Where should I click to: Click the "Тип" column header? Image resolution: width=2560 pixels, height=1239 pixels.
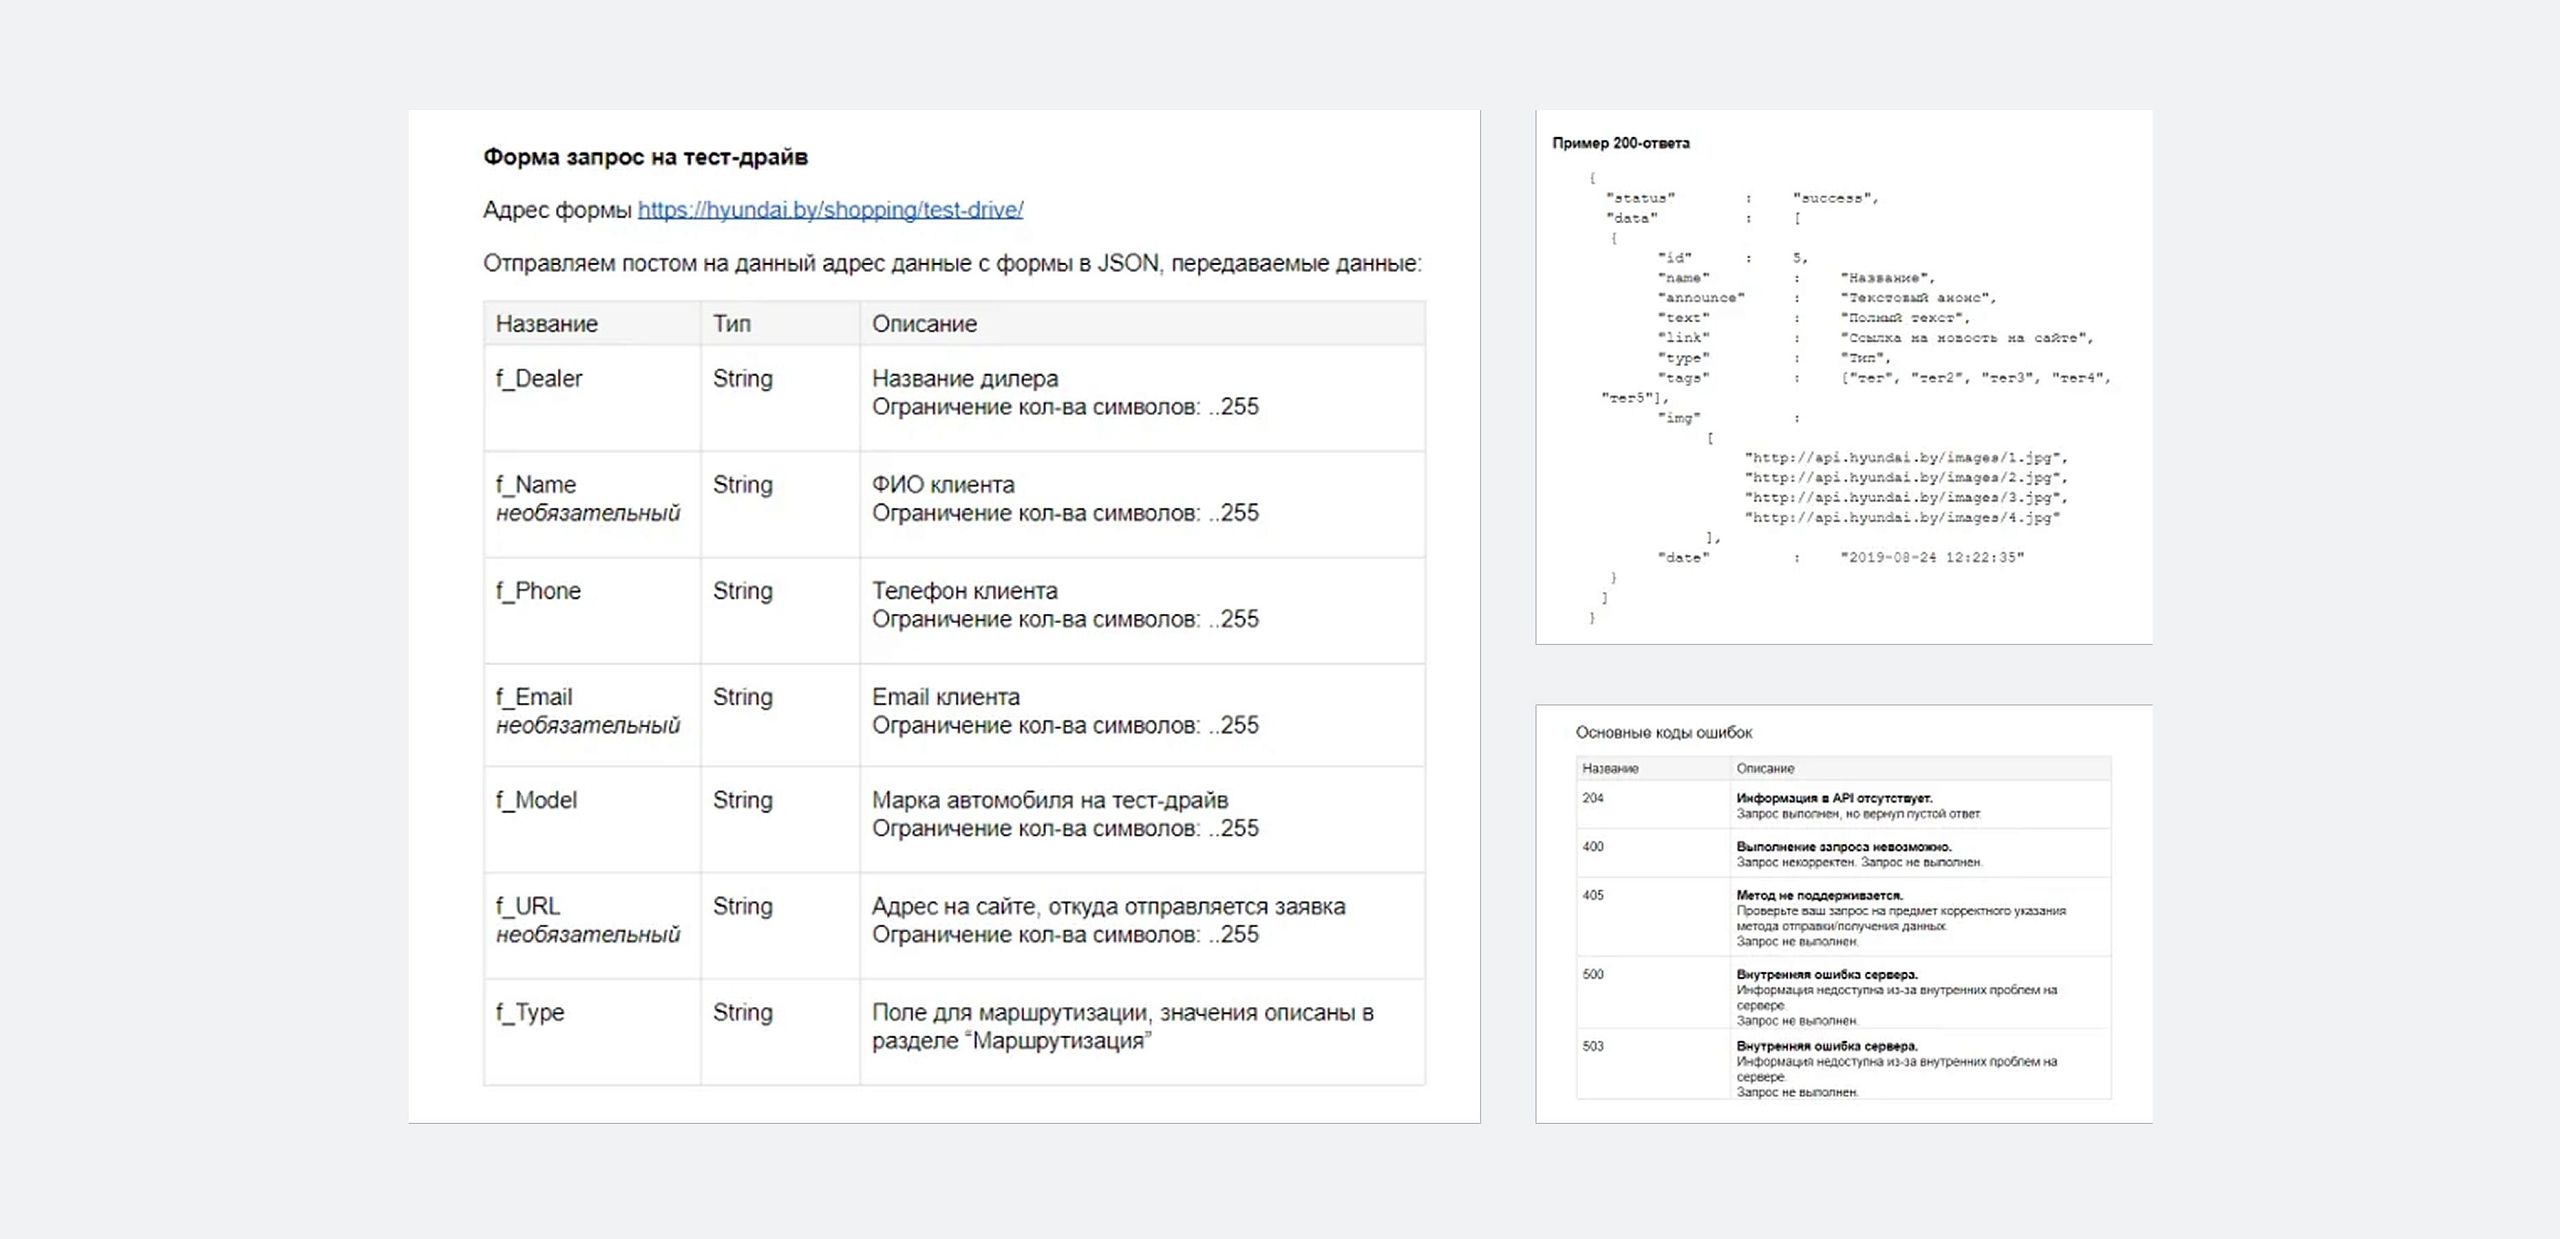tap(732, 324)
